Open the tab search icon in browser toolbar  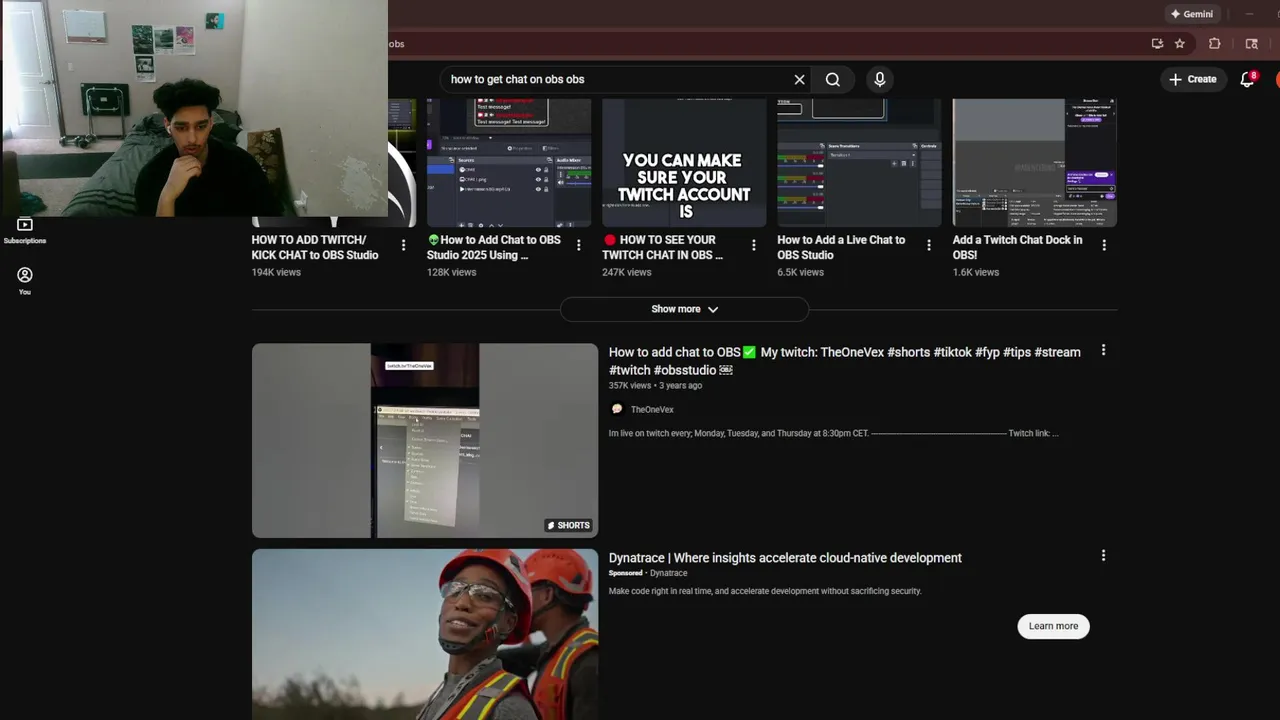[x=1251, y=44]
